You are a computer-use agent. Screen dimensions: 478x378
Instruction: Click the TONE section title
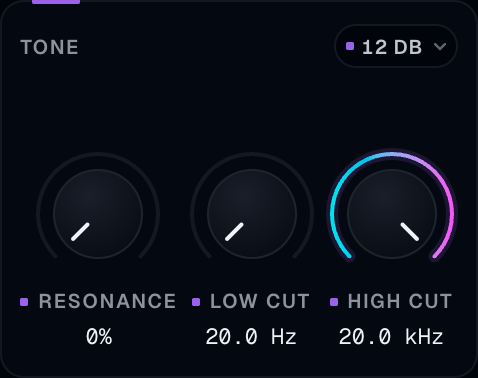49,47
